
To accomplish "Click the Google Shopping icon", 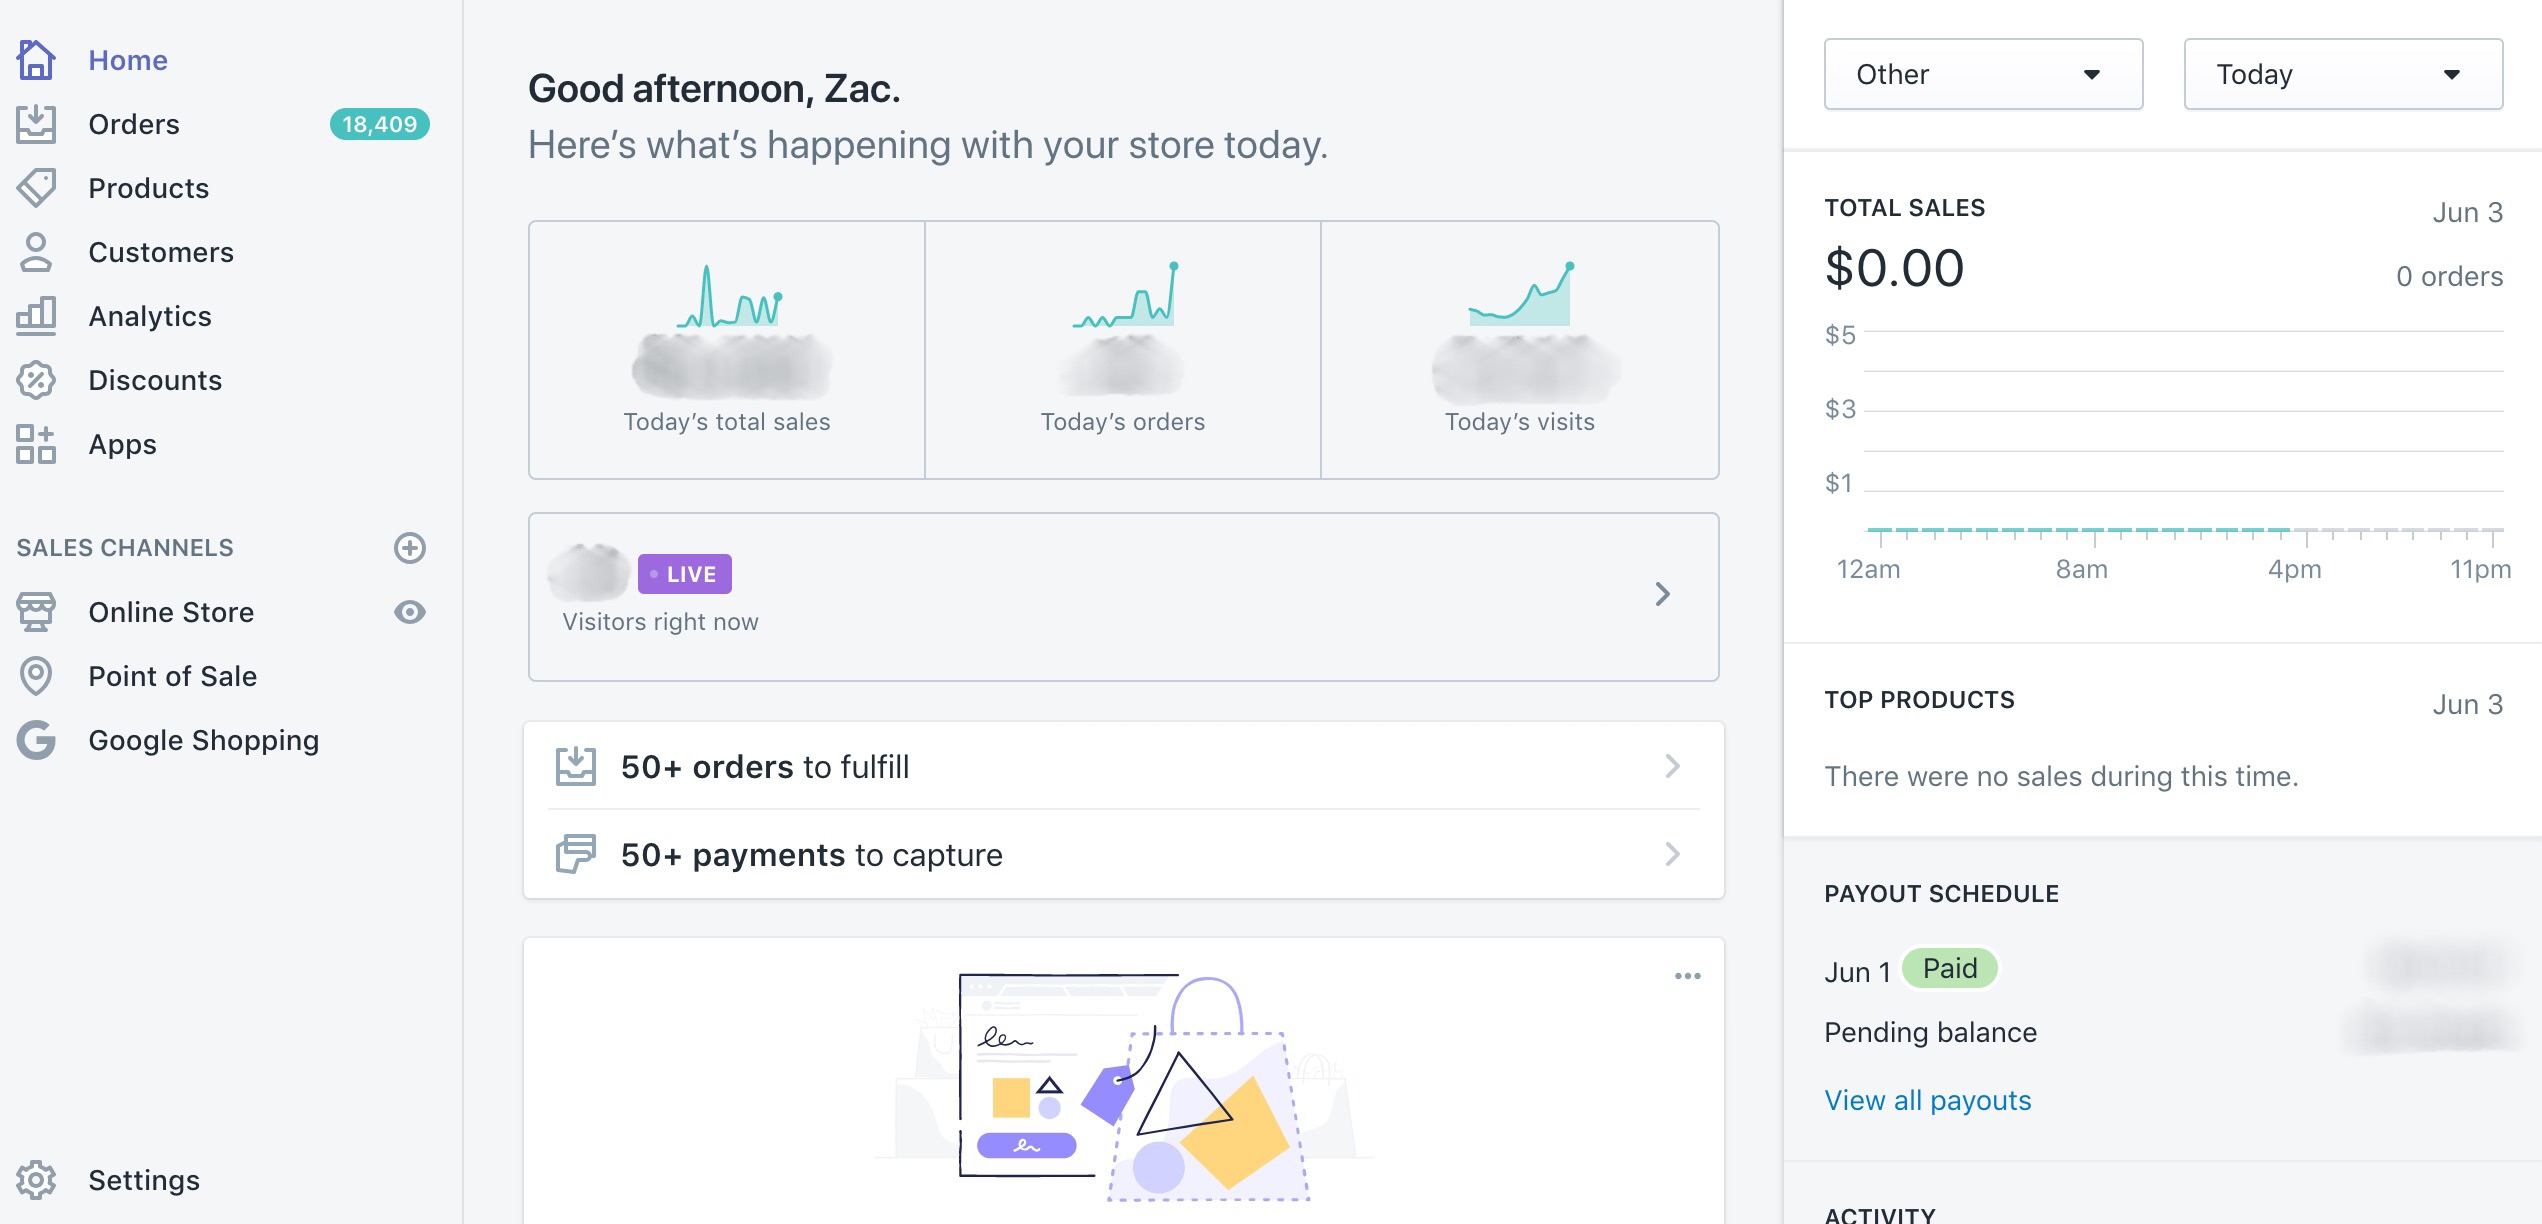I will 36,740.
